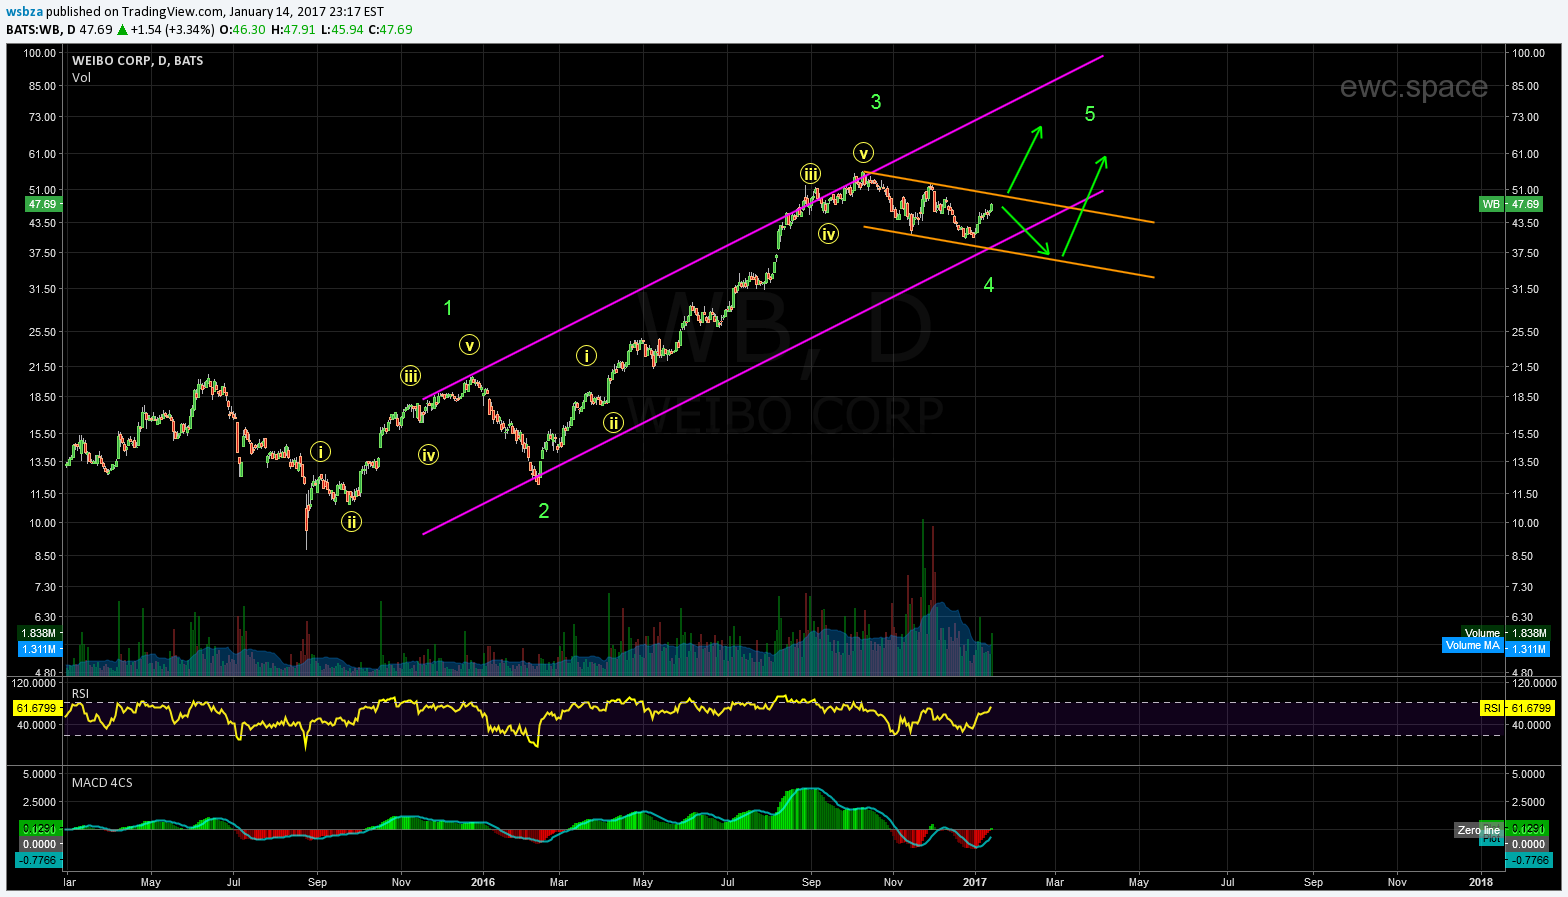Click circled v marker below wave 1
Image resolution: width=1568 pixels, height=897 pixels.
(470, 345)
